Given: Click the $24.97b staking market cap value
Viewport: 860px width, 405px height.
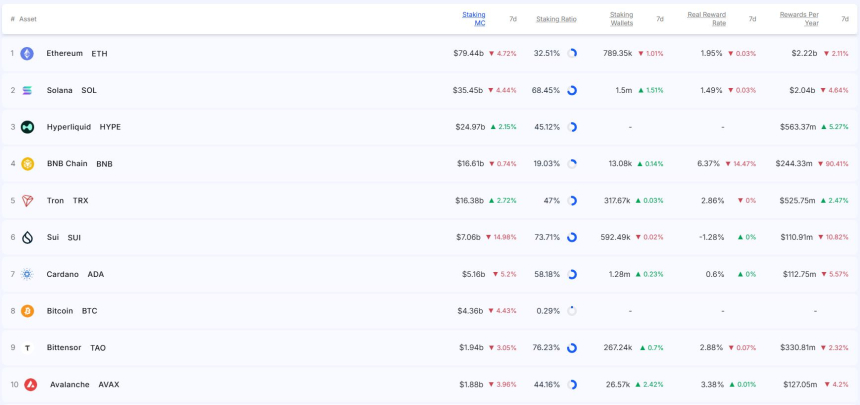Looking at the screenshot, I should click(x=470, y=127).
